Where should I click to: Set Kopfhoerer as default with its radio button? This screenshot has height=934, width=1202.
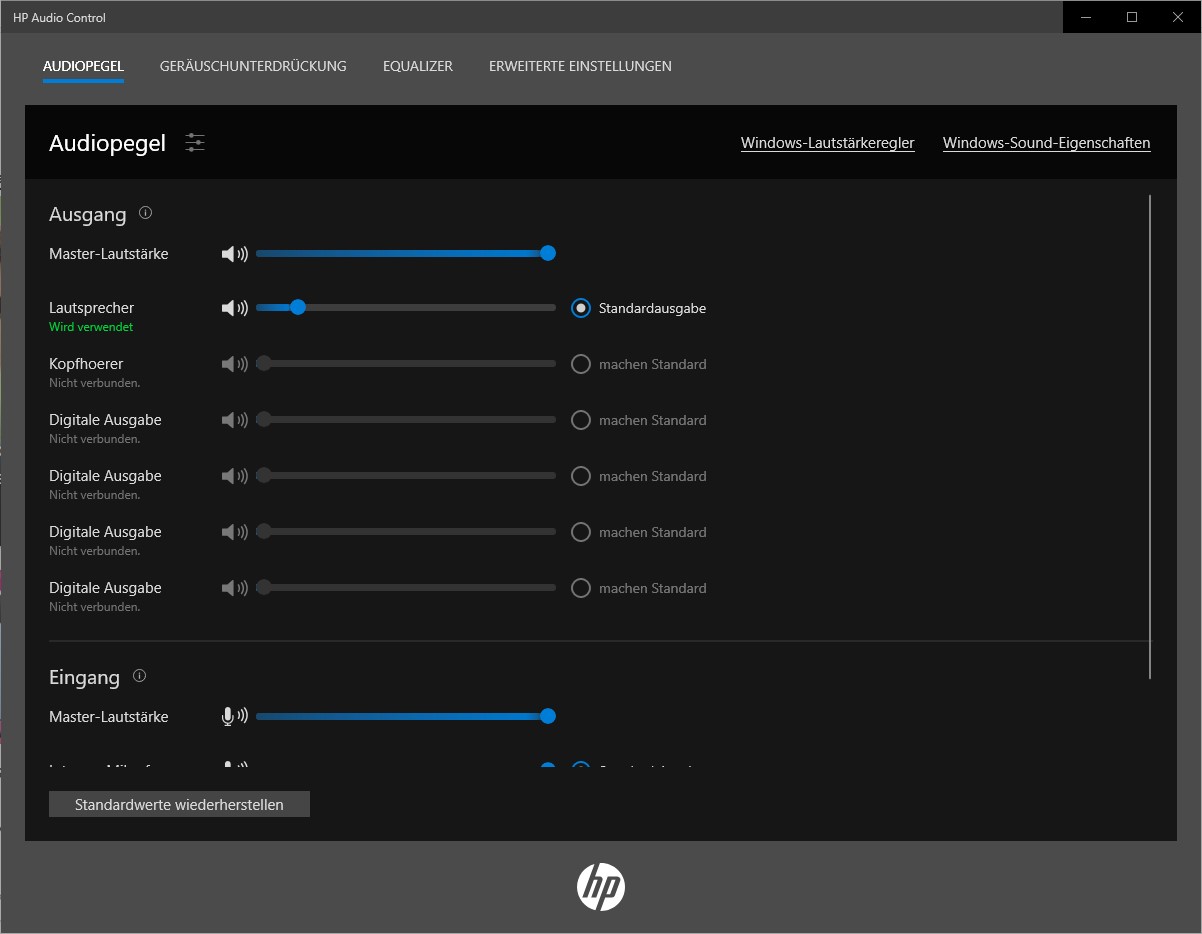581,364
